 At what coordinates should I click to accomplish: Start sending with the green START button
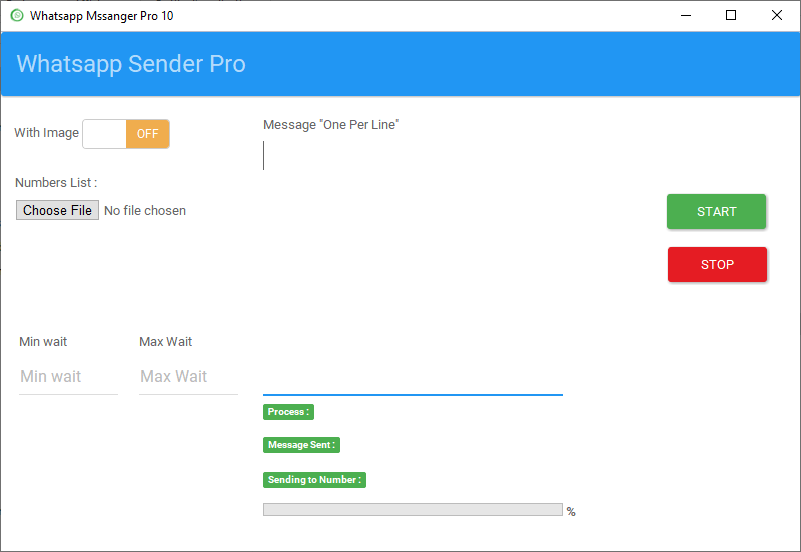click(716, 211)
